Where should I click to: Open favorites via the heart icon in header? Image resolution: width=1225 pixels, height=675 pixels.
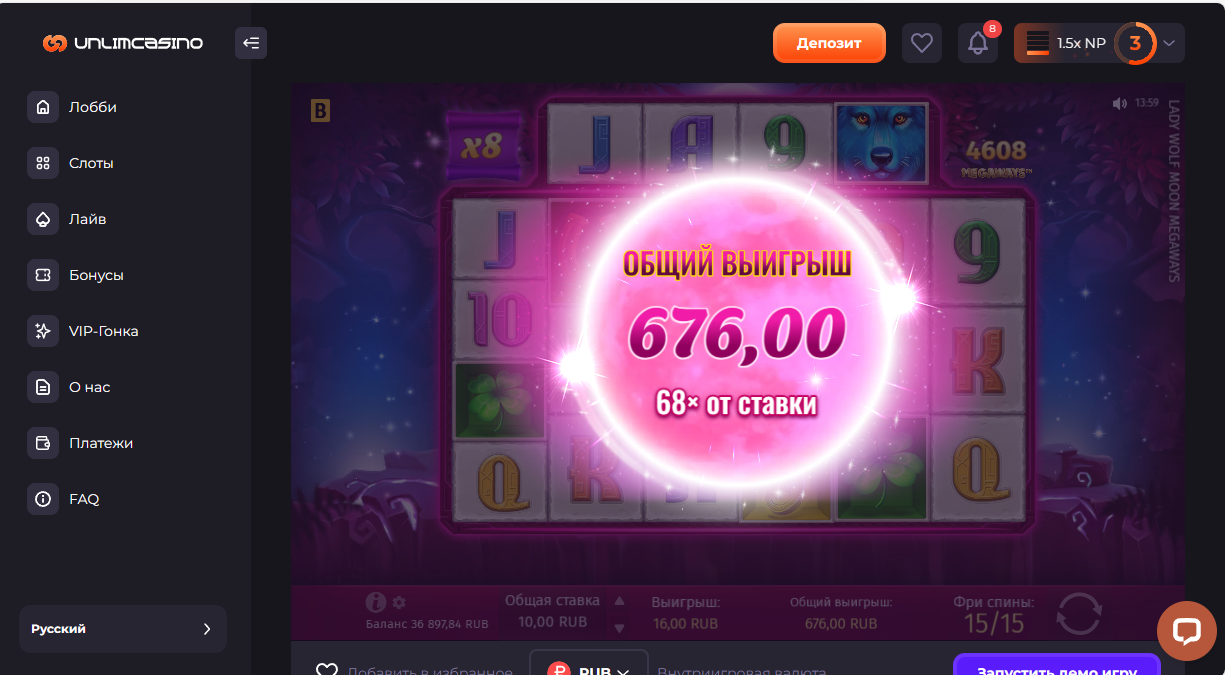pos(922,43)
